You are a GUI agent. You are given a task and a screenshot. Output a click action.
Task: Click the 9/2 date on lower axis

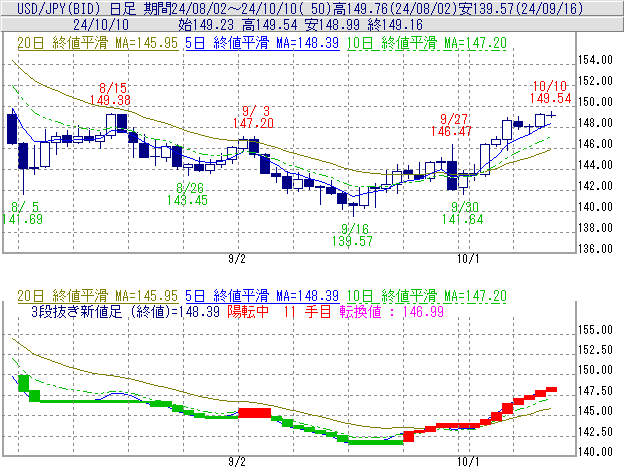(237, 462)
